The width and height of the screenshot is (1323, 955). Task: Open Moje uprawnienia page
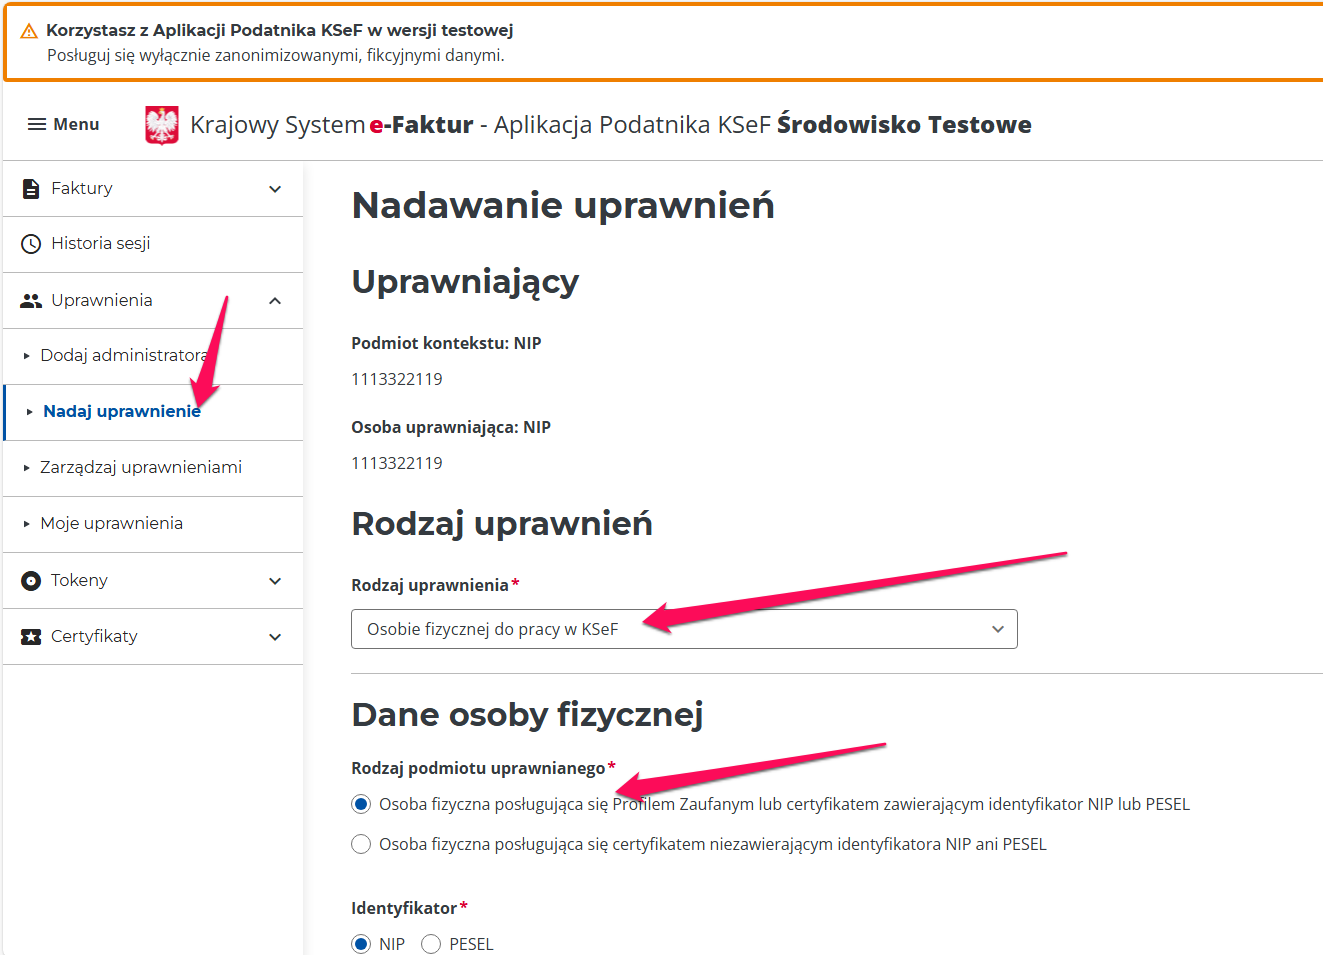[x=112, y=524]
